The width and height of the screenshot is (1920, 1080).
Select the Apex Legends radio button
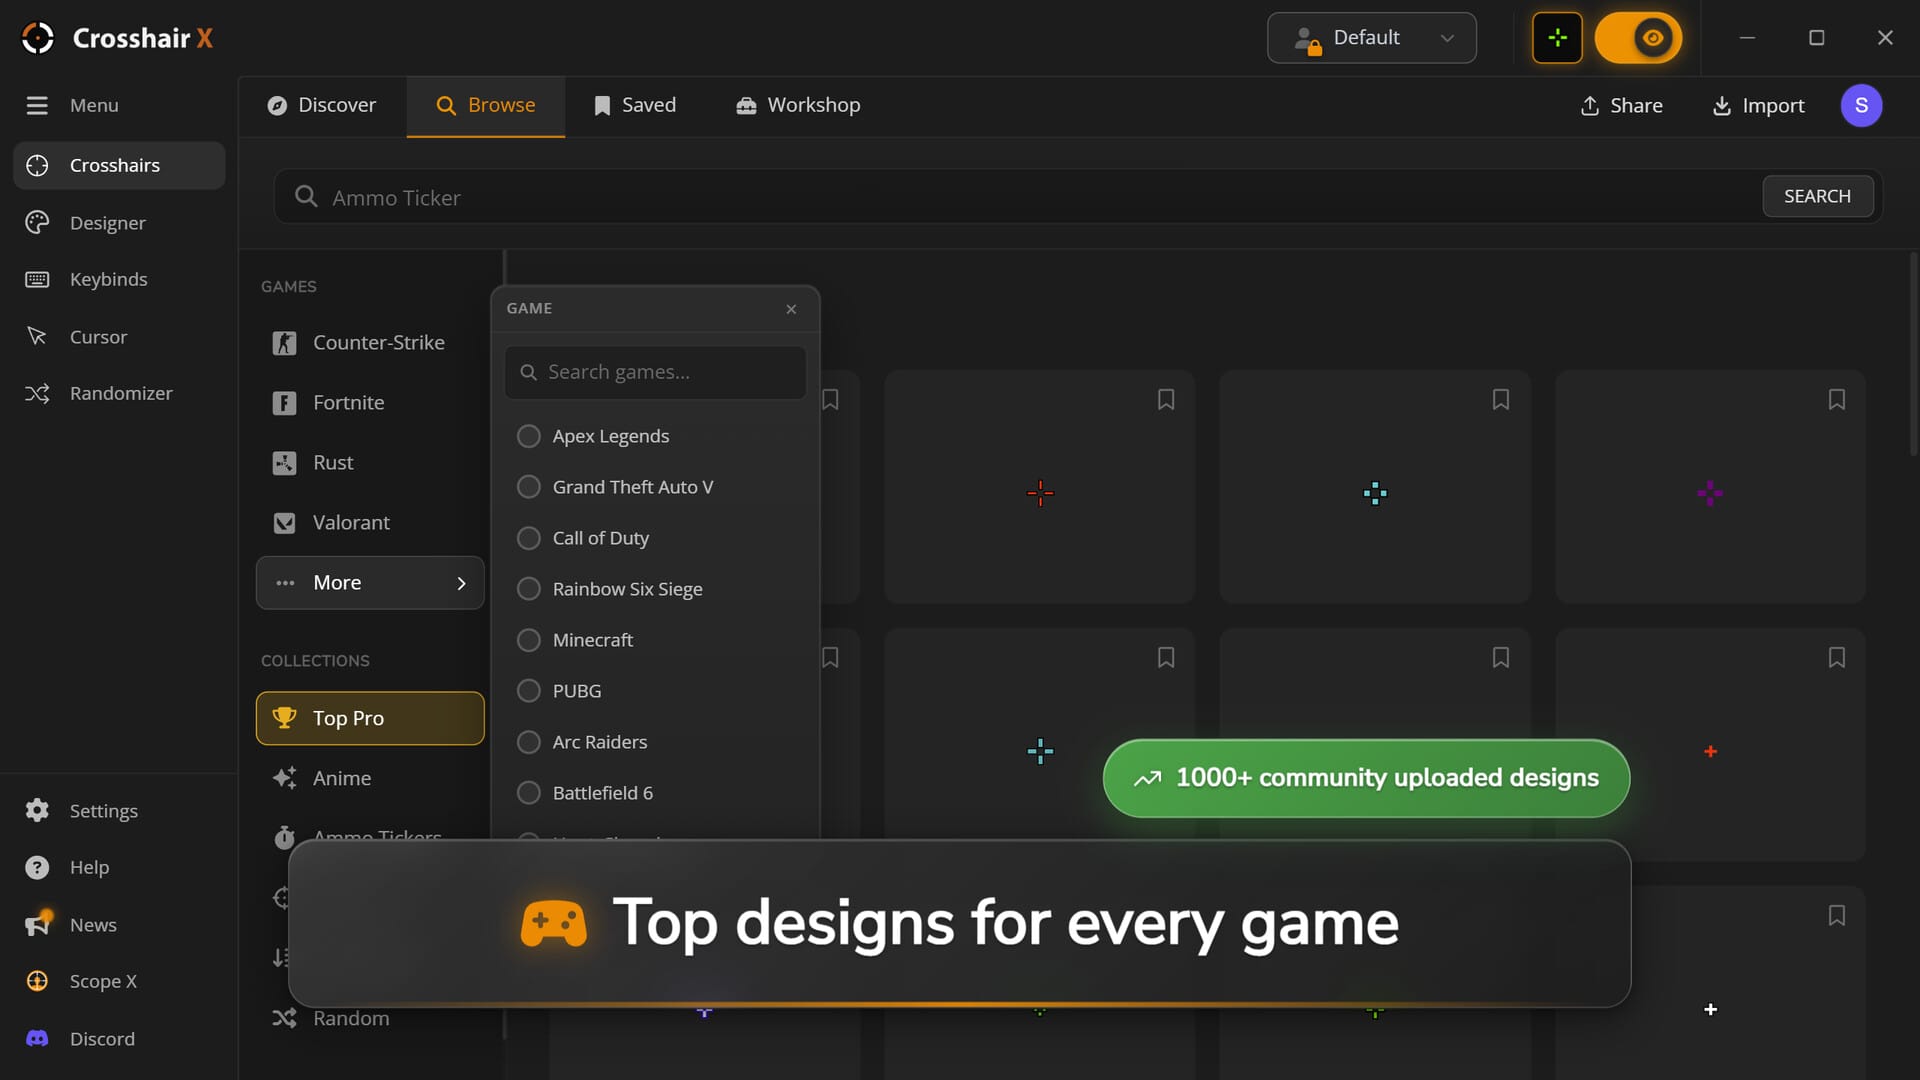point(528,436)
